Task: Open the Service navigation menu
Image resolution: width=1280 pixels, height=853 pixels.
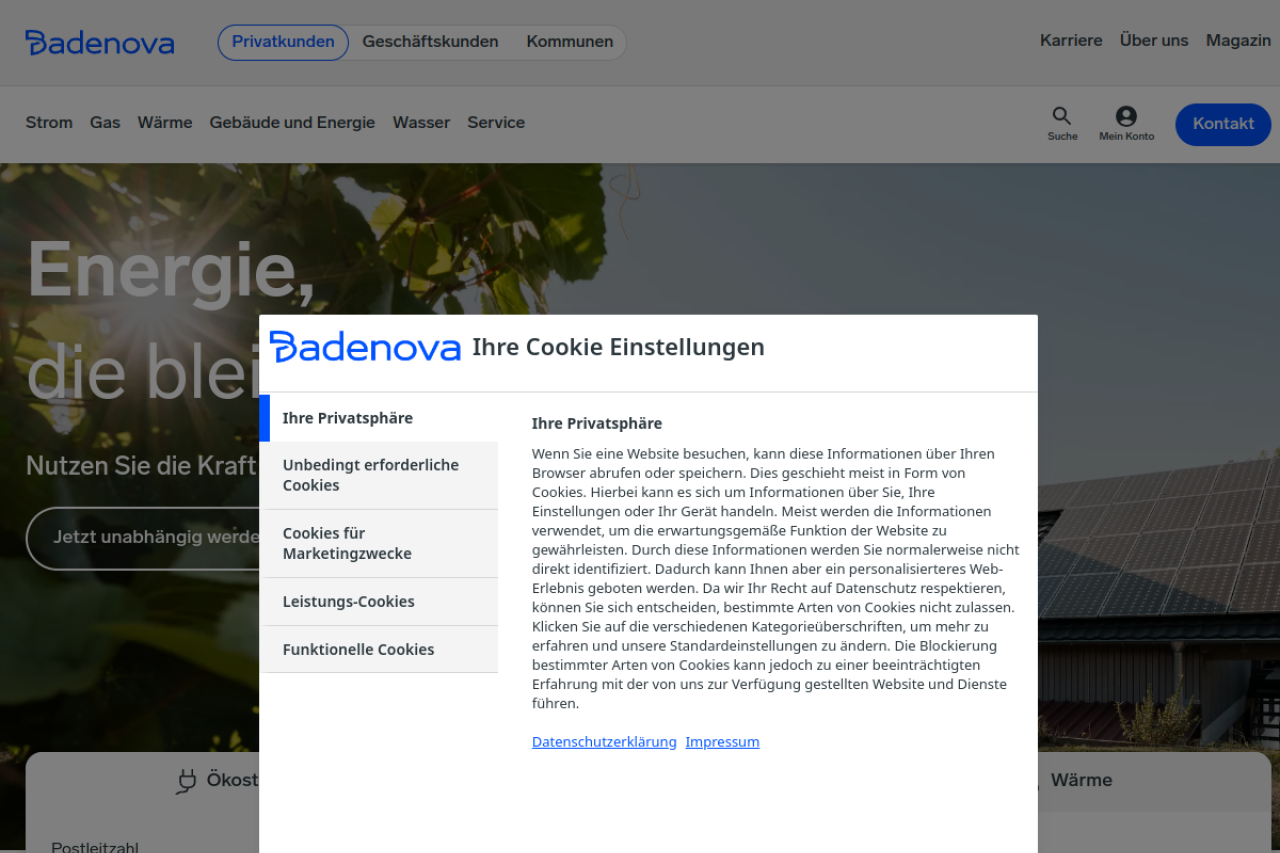Action: pyautogui.click(x=496, y=123)
